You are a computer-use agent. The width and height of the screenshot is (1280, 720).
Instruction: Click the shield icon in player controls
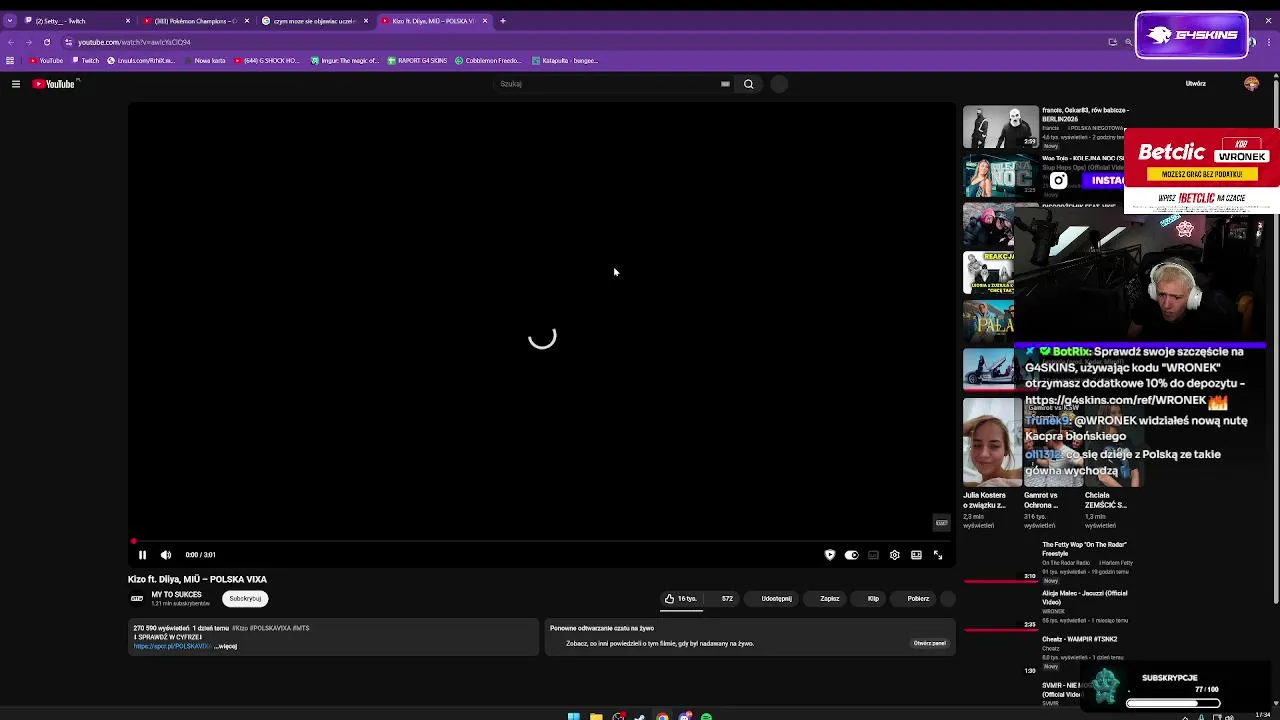[x=829, y=555]
